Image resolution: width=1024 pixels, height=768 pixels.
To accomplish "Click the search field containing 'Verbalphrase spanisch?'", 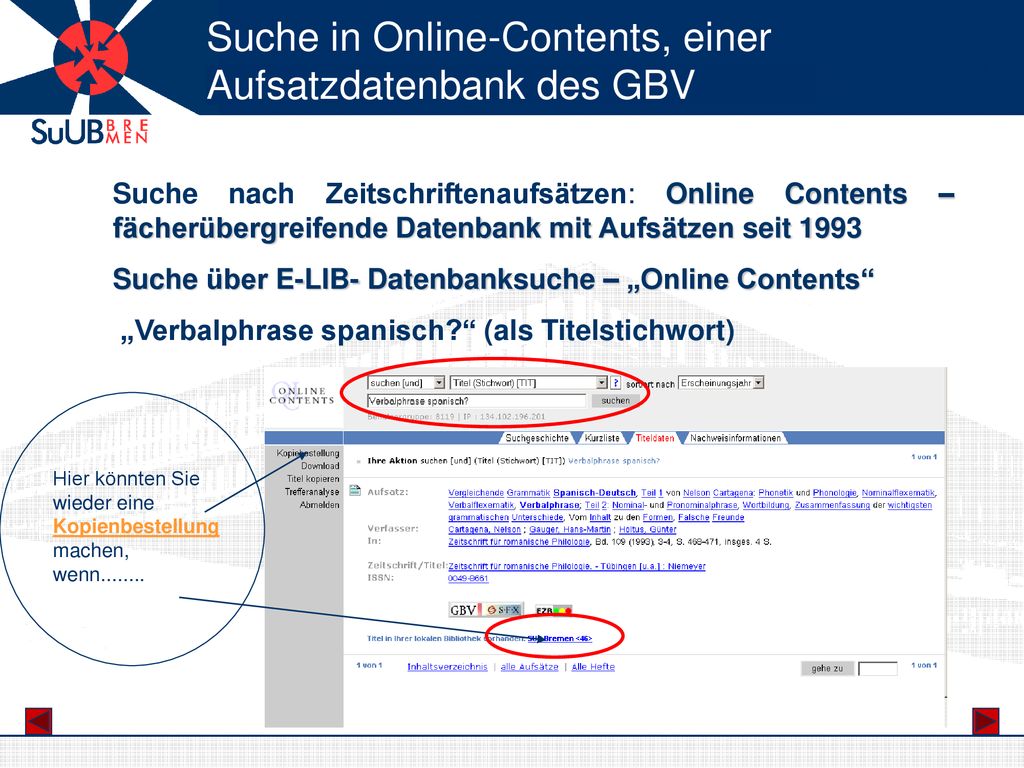I will (x=477, y=401).
